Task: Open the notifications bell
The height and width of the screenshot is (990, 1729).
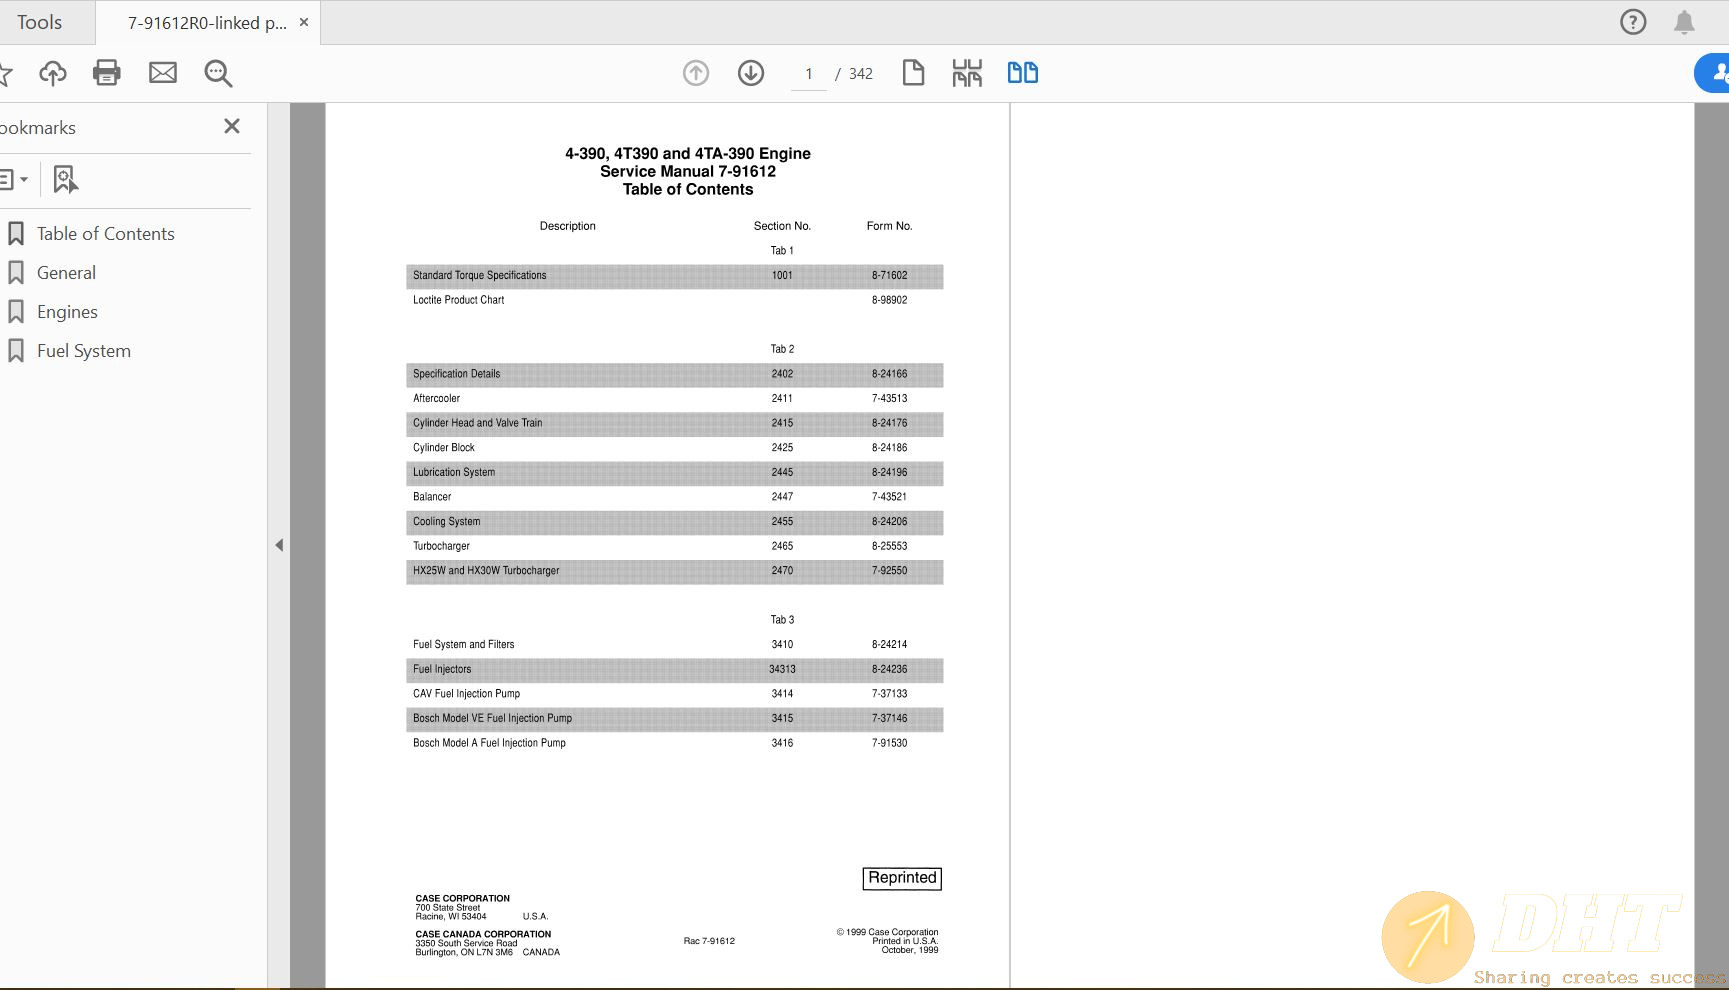Action: coord(1684,22)
